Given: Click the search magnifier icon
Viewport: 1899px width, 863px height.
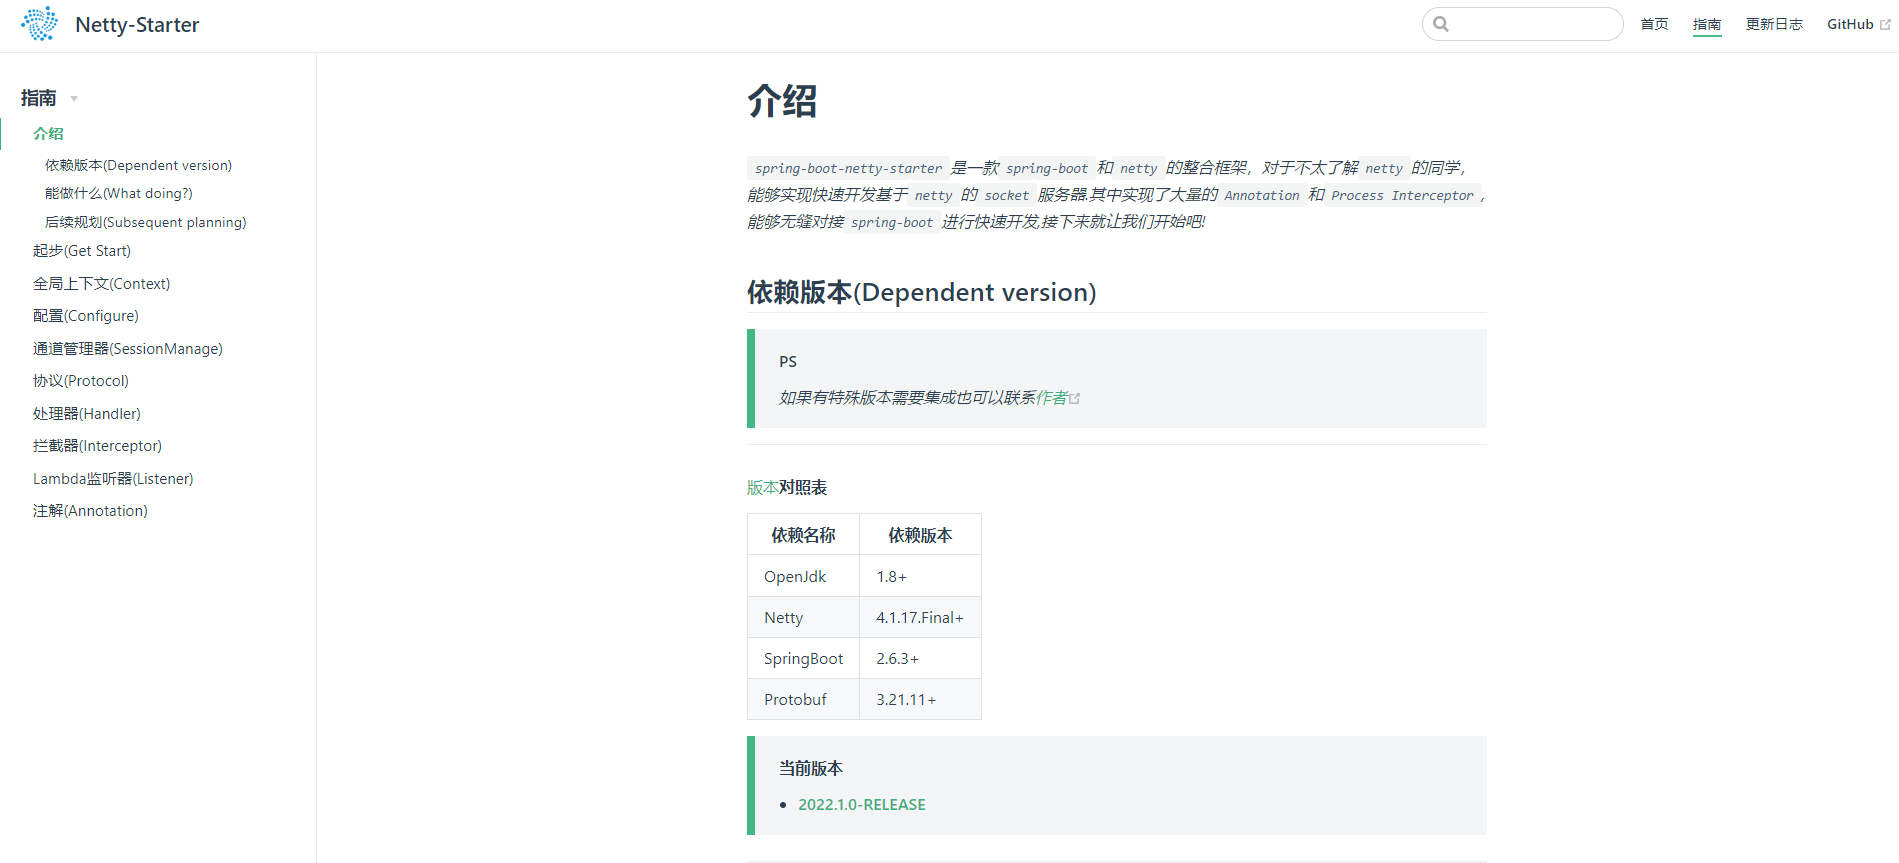Looking at the screenshot, I should (x=1441, y=24).
